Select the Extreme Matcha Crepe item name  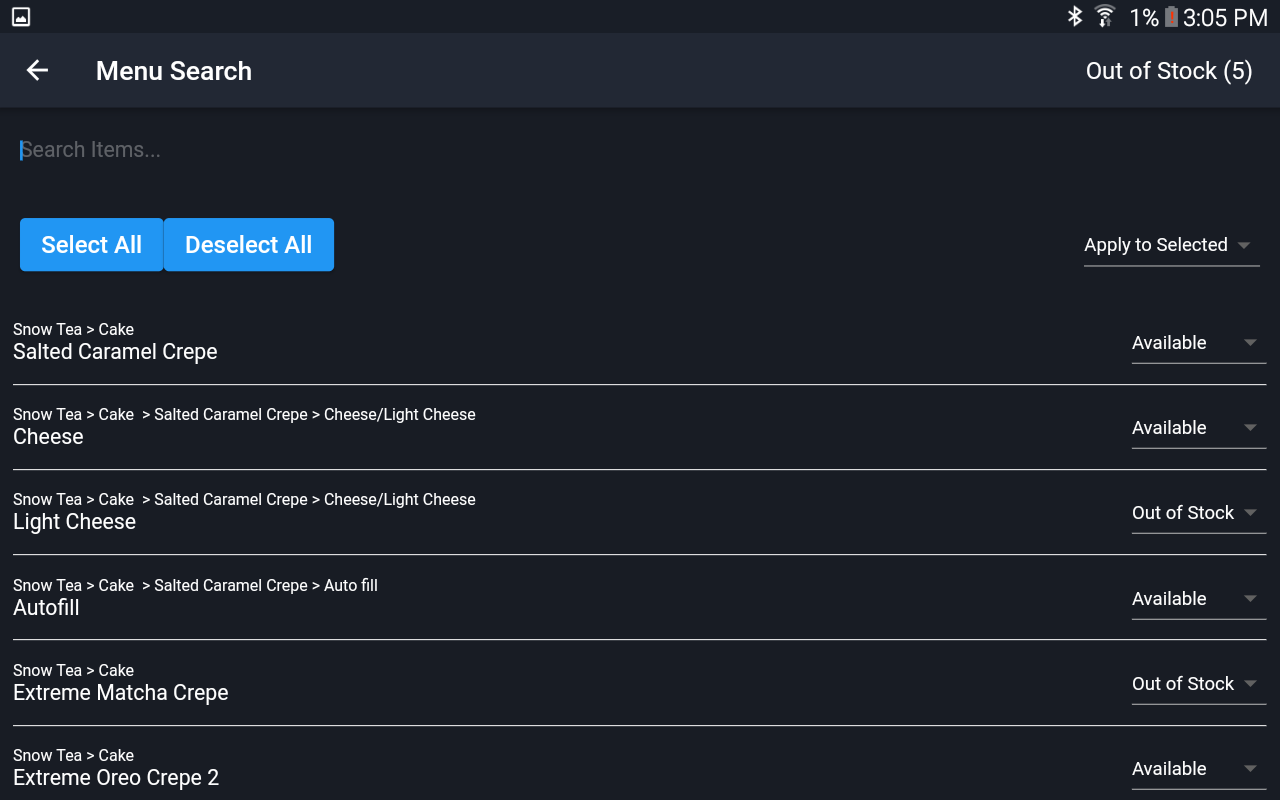coord(121,693)
